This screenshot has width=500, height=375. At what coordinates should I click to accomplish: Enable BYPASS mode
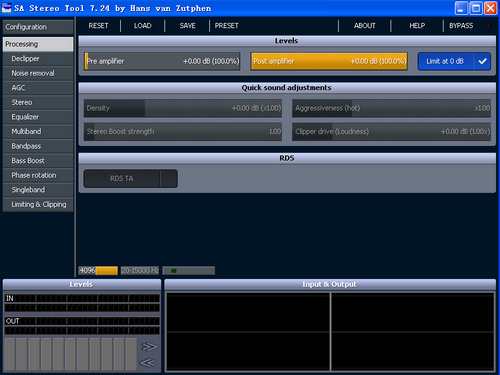point(461,26)
